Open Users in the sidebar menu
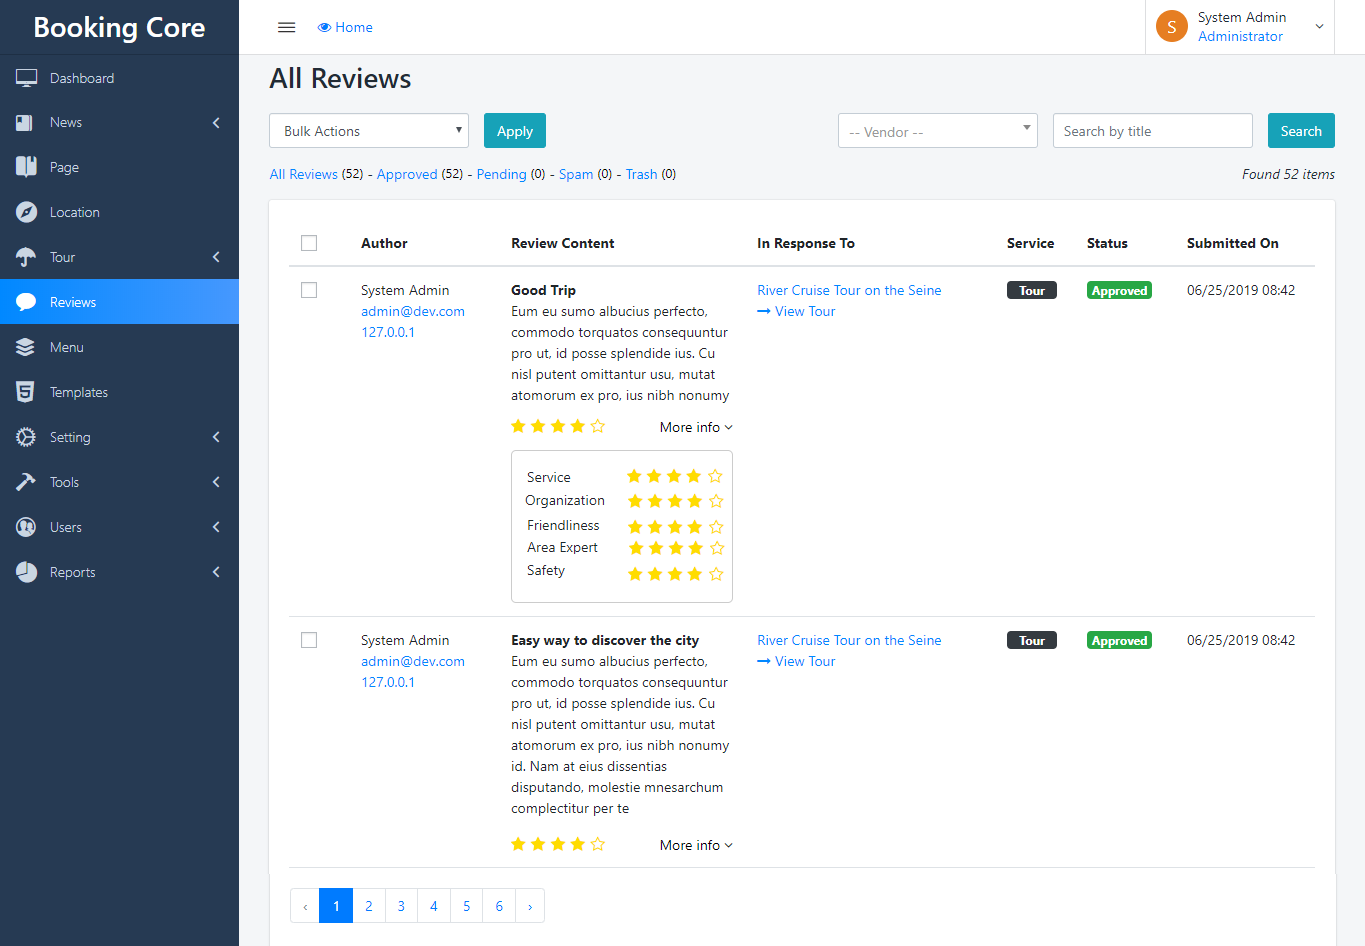 pyautogui.click(x=66, y=527)
